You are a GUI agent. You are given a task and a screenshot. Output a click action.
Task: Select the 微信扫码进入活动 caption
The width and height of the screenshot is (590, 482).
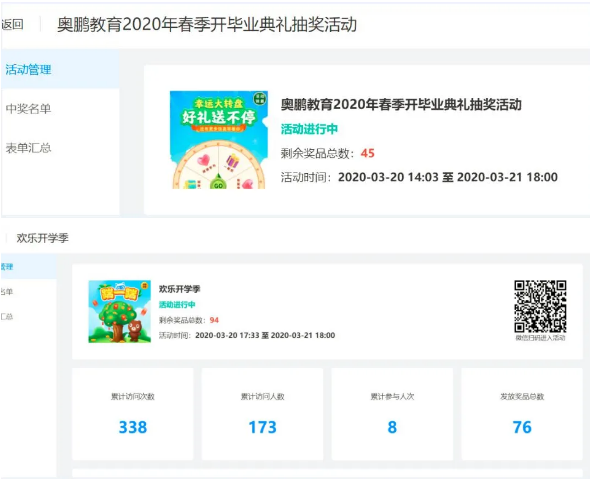(x=540, y=338)
